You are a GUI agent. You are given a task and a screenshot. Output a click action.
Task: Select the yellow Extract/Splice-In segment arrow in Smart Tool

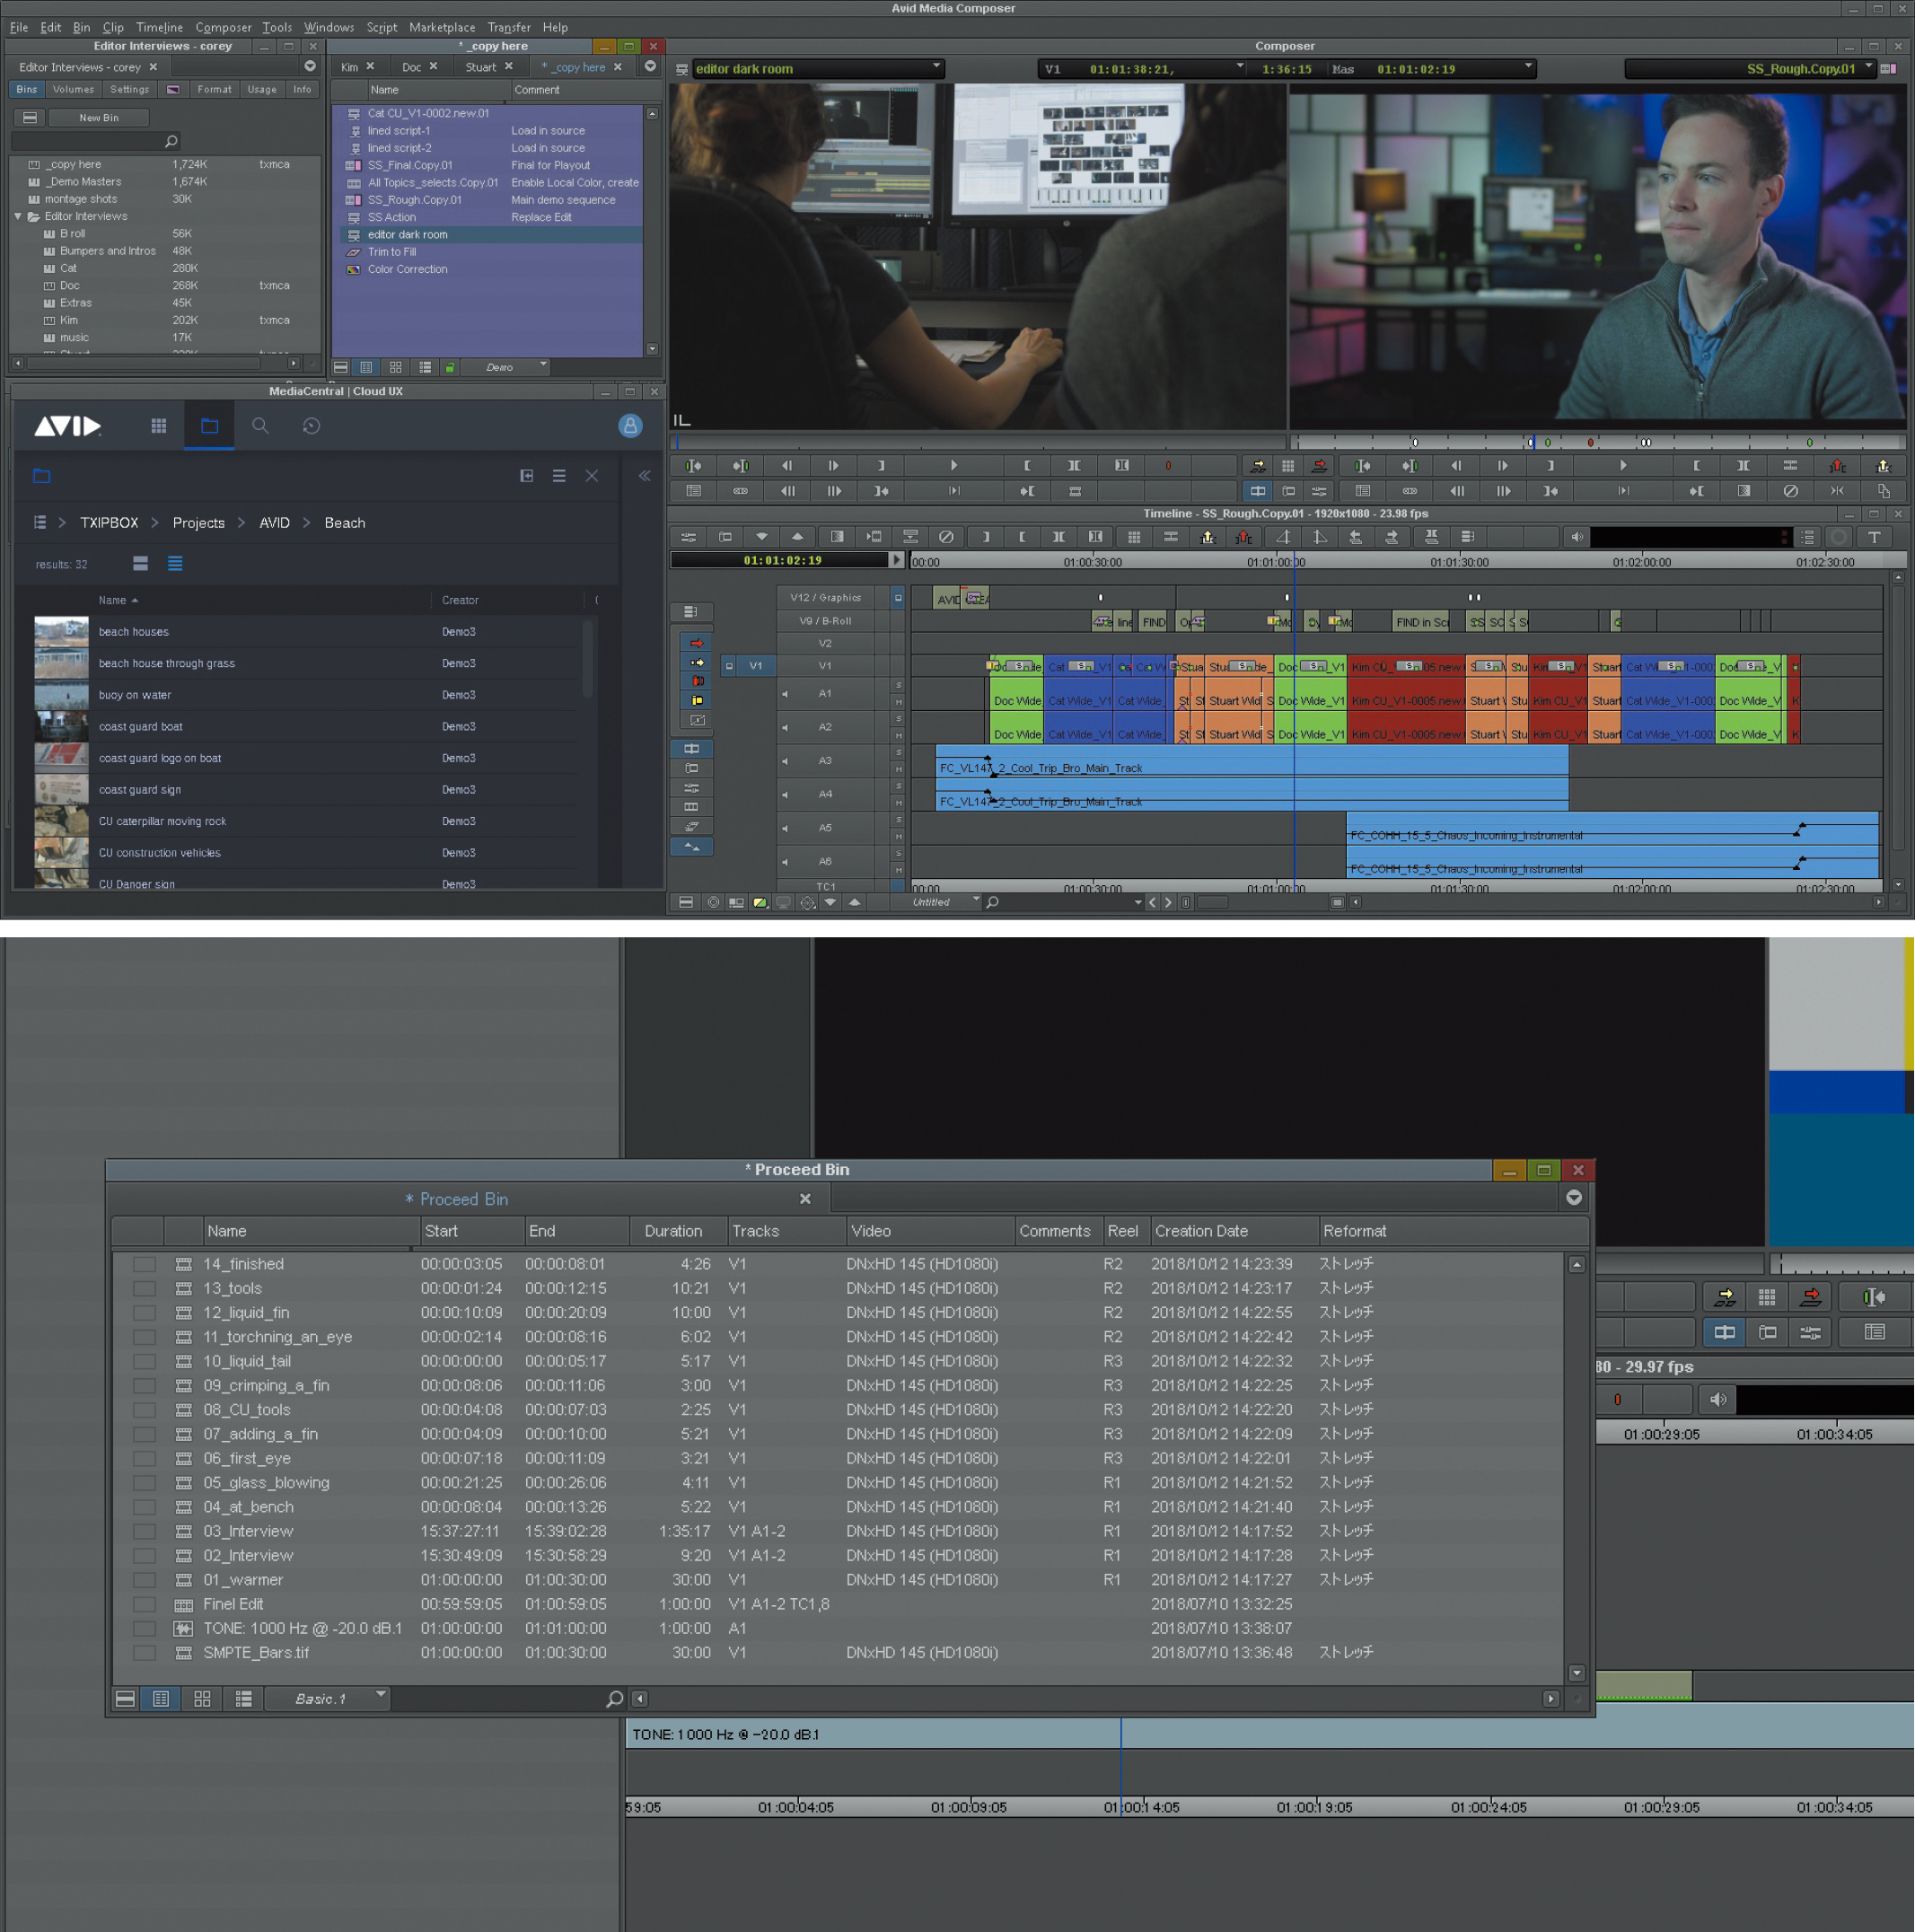point(697,662)
